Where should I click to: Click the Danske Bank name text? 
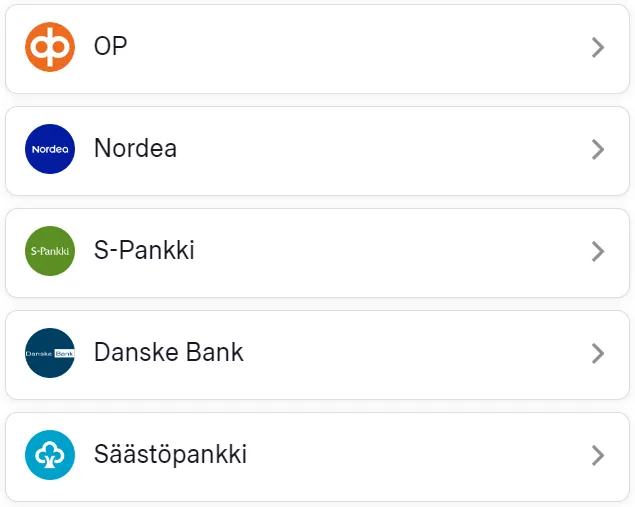point(168,353)
